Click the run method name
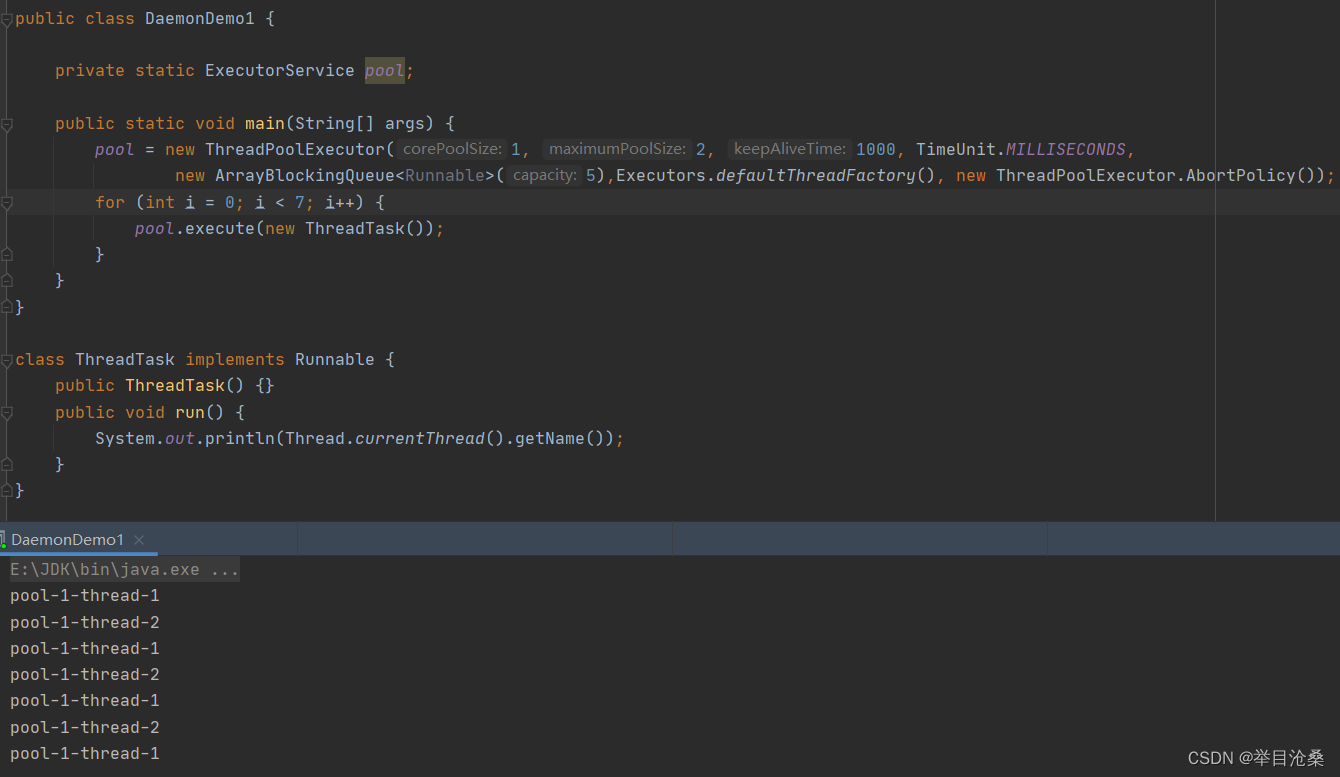The width and height of the screenshot is (1340, 777). tap(190, 412)
